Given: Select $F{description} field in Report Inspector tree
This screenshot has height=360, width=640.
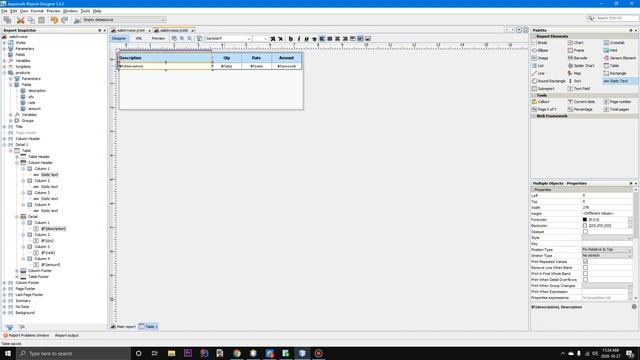Looking at the screenshot, I should pyautogui.click(x=53, y=229).
